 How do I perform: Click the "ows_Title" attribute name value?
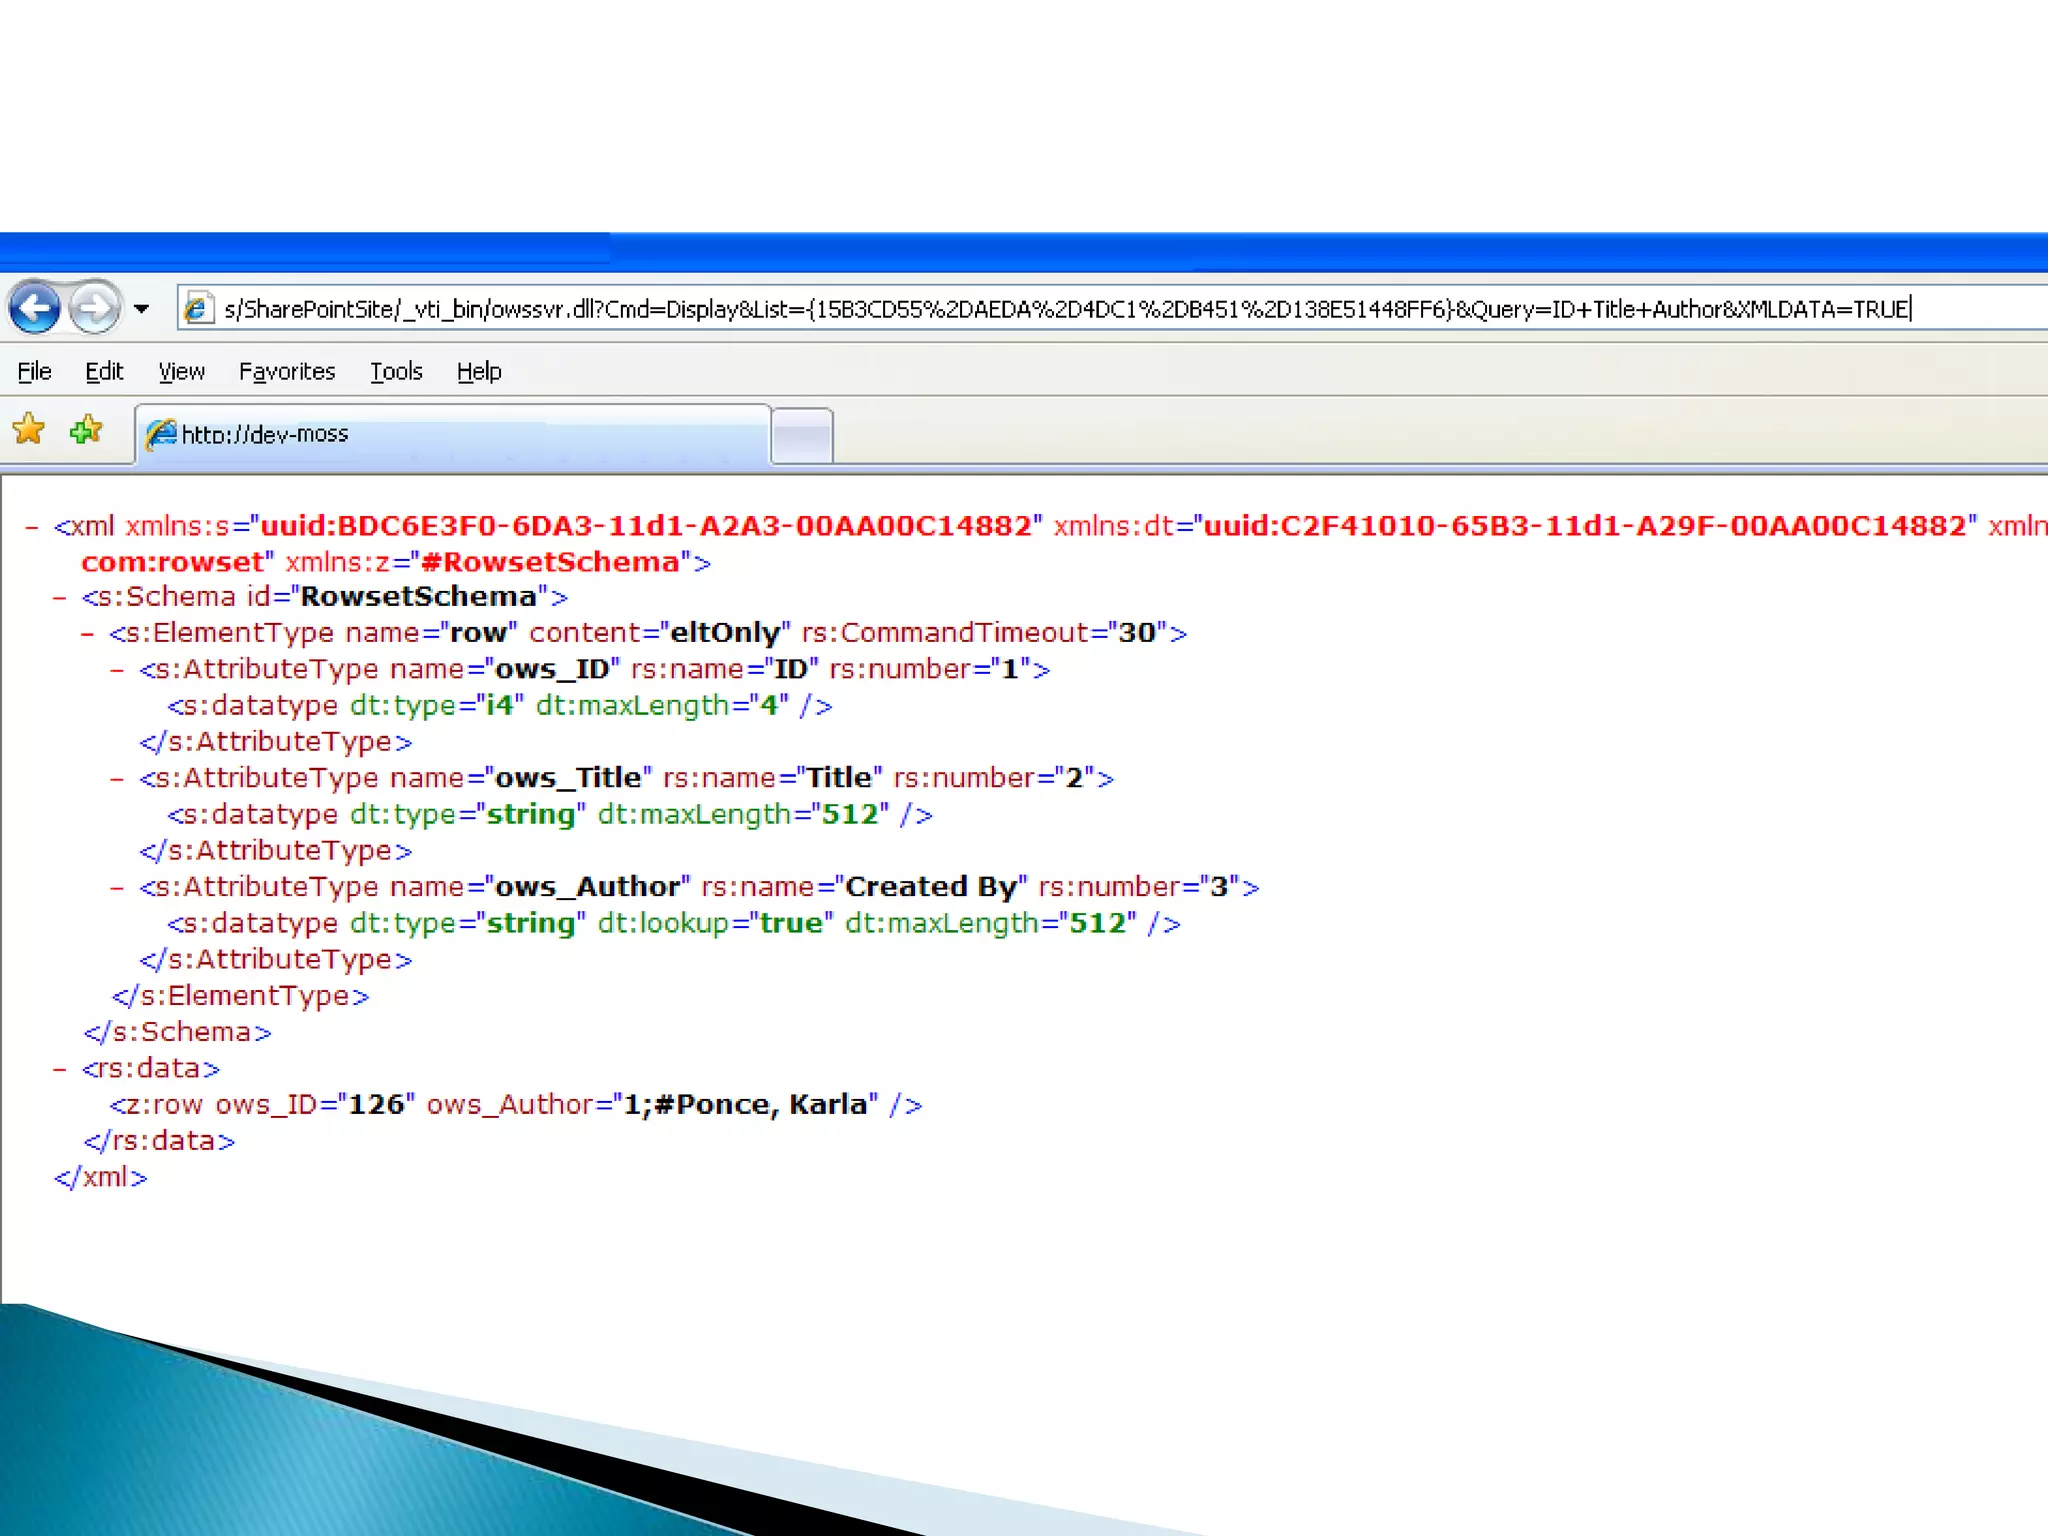coord(568,778)
